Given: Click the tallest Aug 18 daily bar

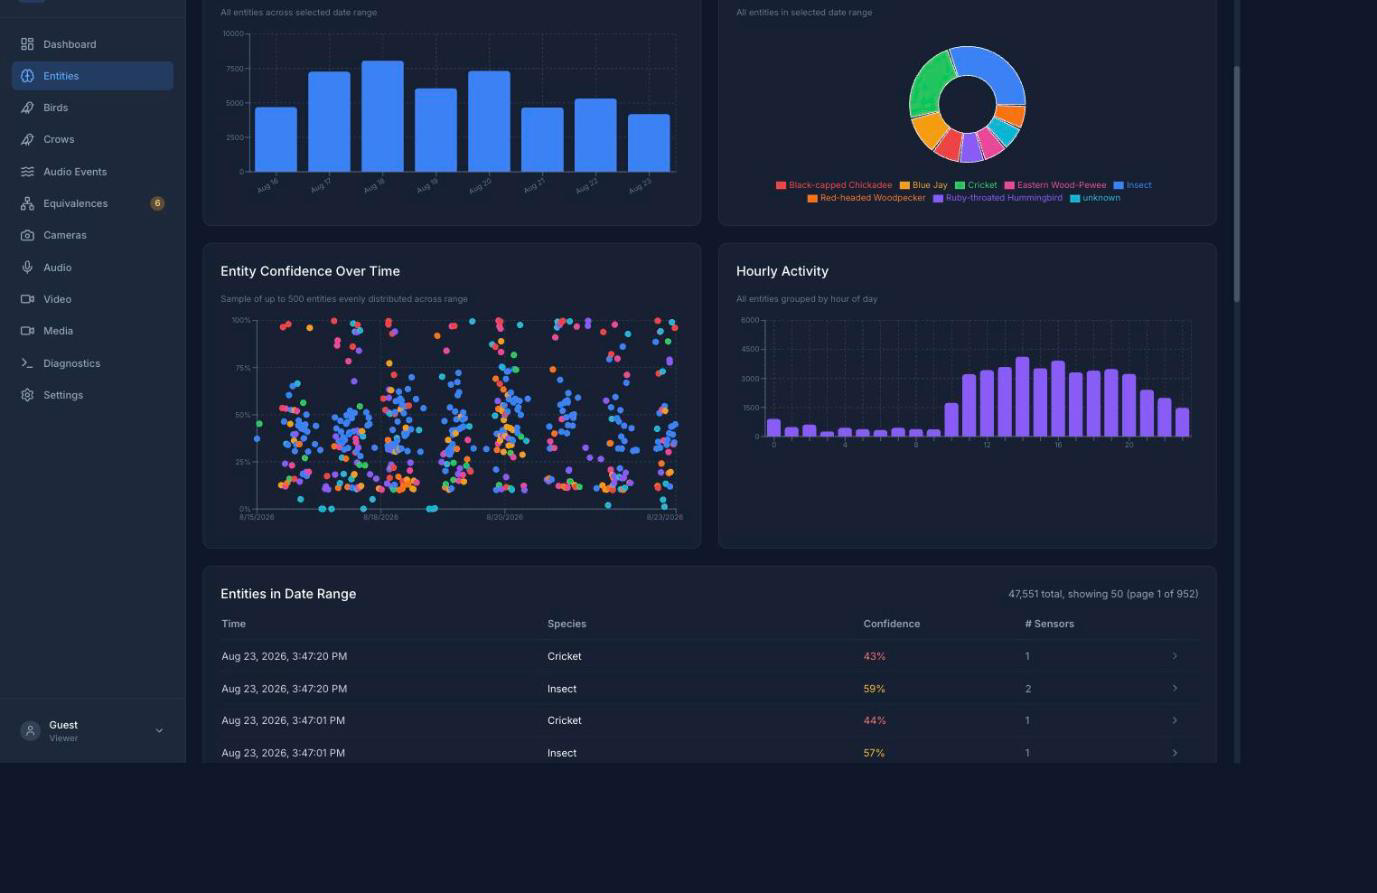Looking at the screenshot, I should (382, 116).
